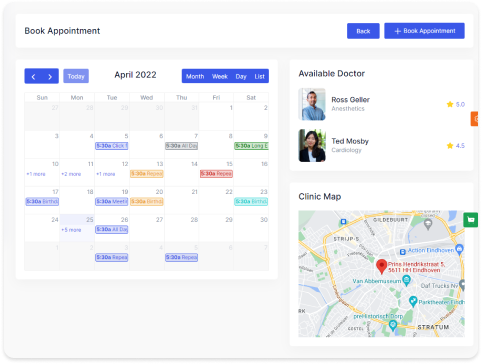Click Ted Mosby's star rating icon
This screenshot has width=482, height=364.
[x=450, y=146]
